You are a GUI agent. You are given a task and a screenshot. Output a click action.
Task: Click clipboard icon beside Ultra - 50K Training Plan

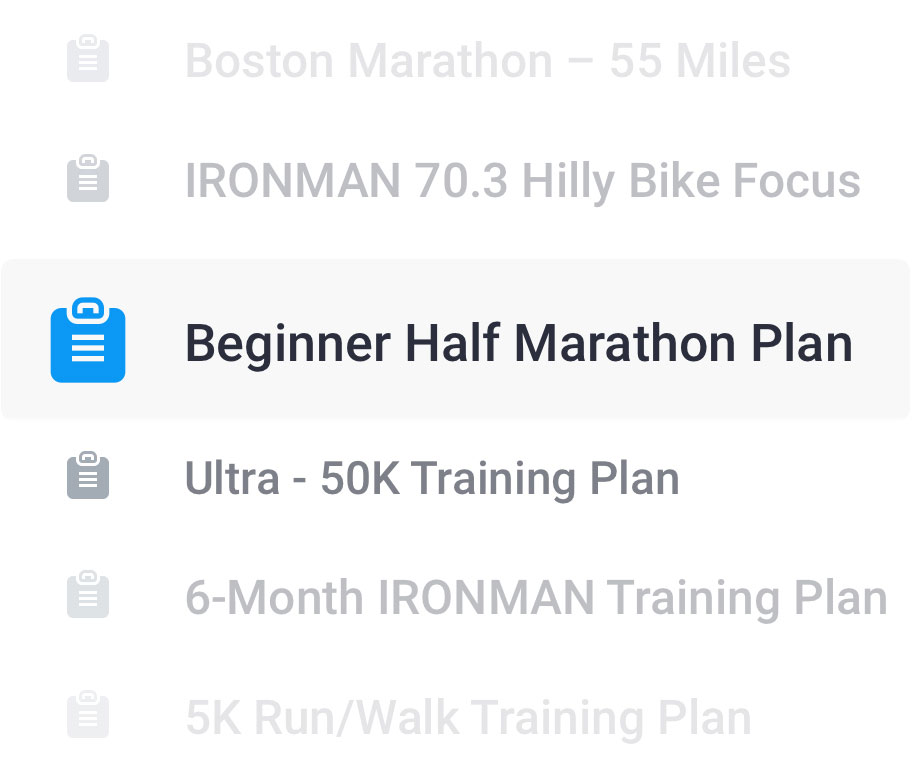[88, 477]
